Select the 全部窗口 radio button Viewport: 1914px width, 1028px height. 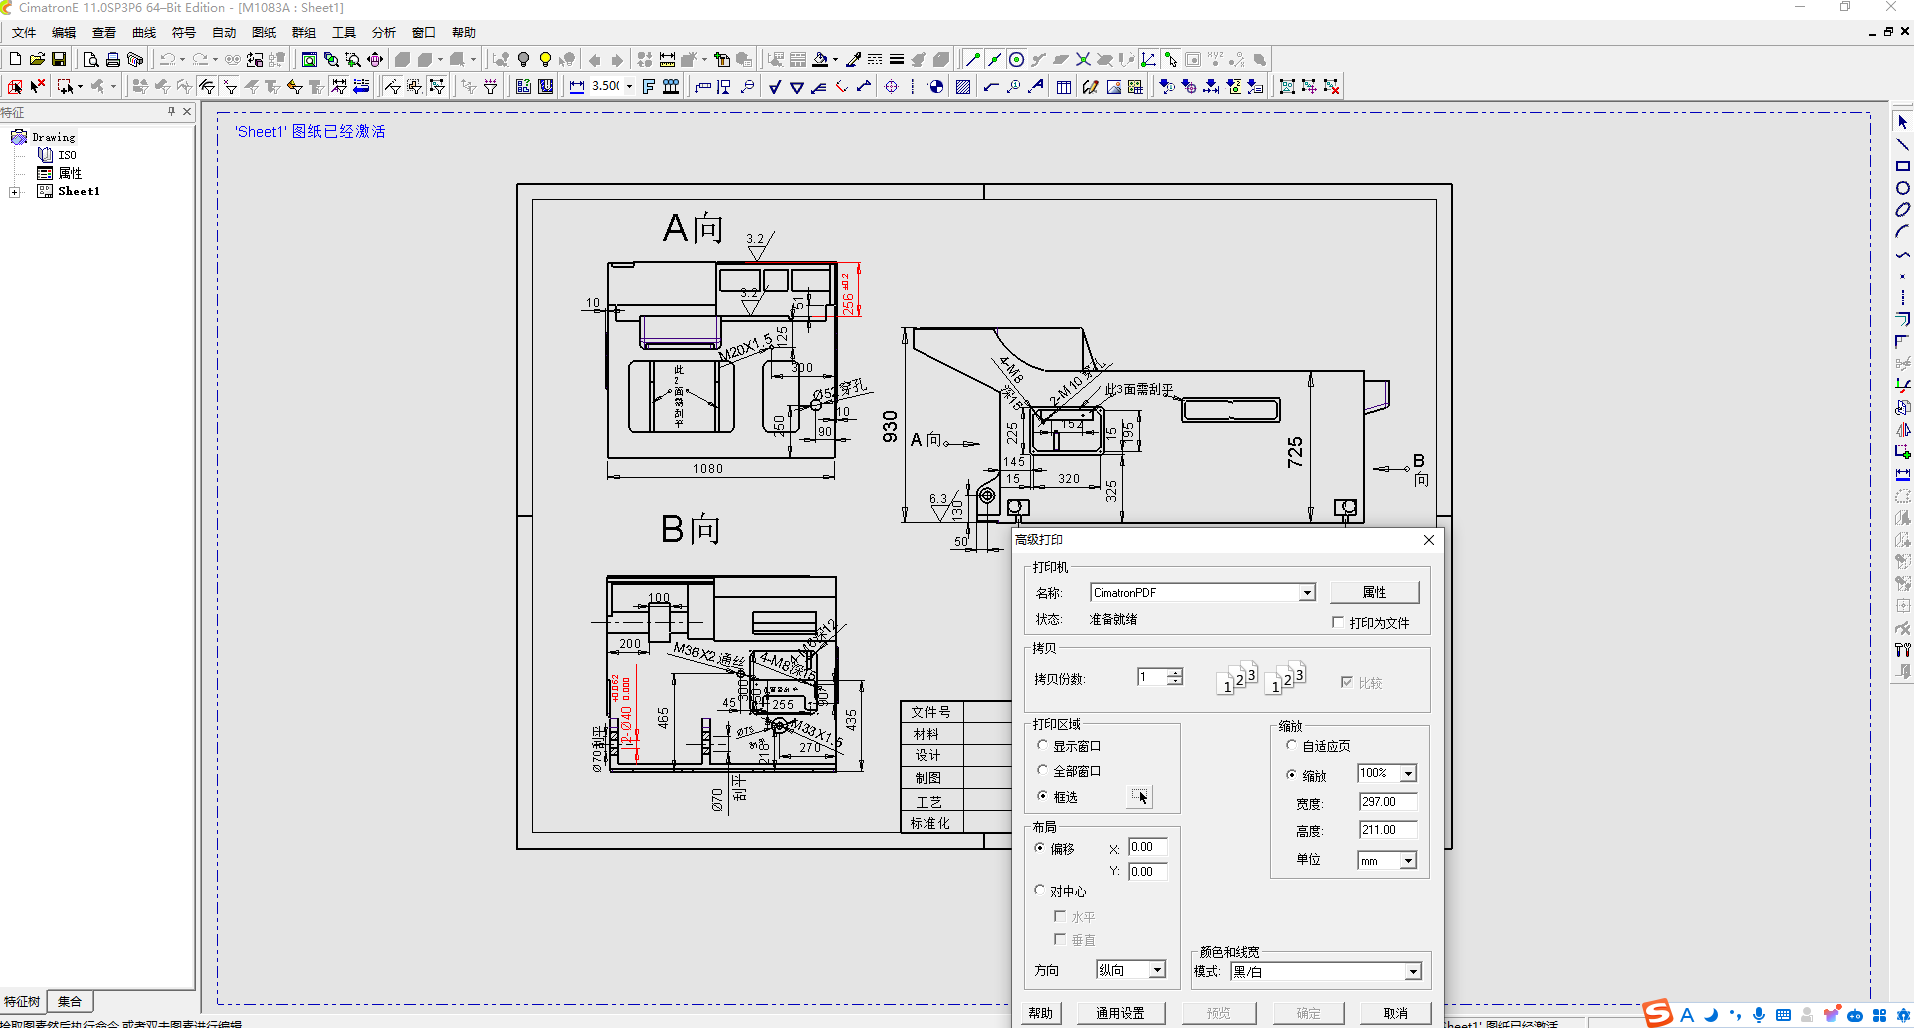pos(1043,771)
